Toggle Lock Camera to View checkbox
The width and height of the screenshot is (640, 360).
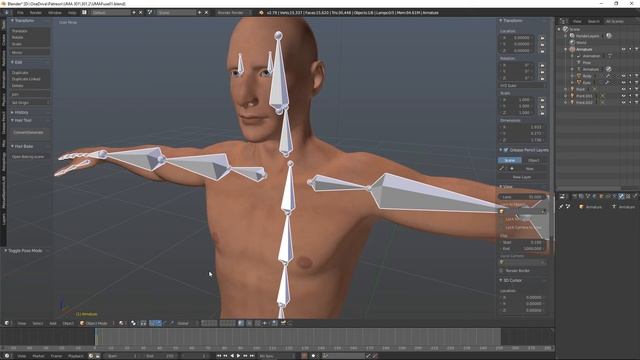[502, 227]
